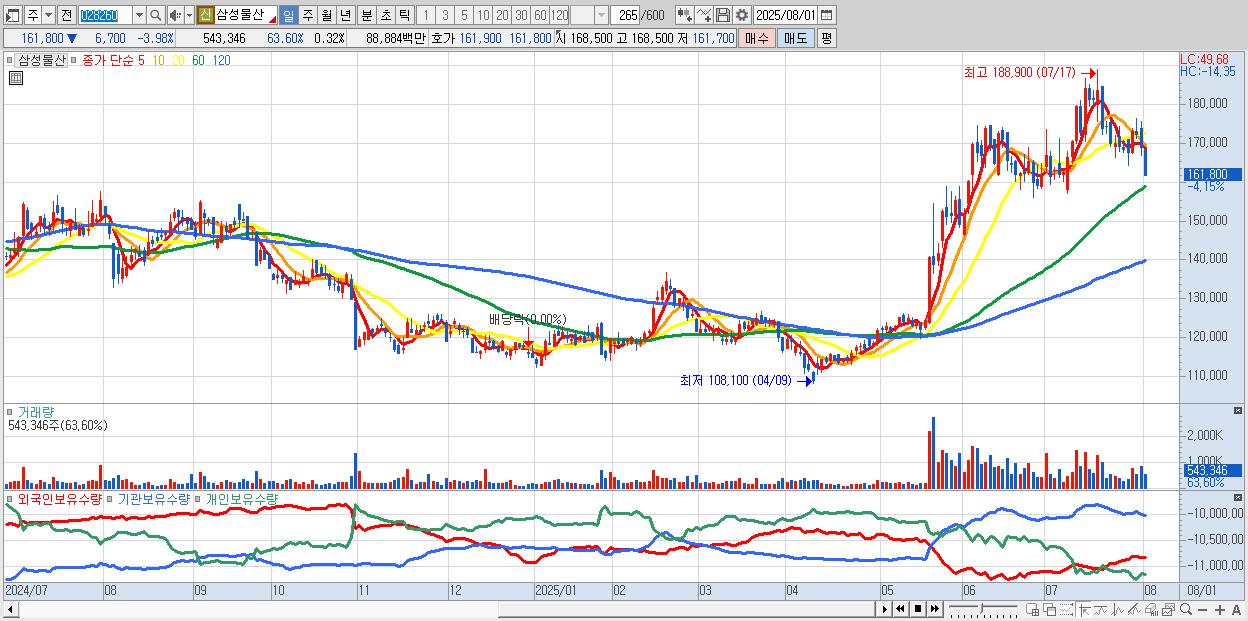Open the dropdown next to 주 at top left
The height and width of the screenshot is (621, 1248).
pos(48,15)
